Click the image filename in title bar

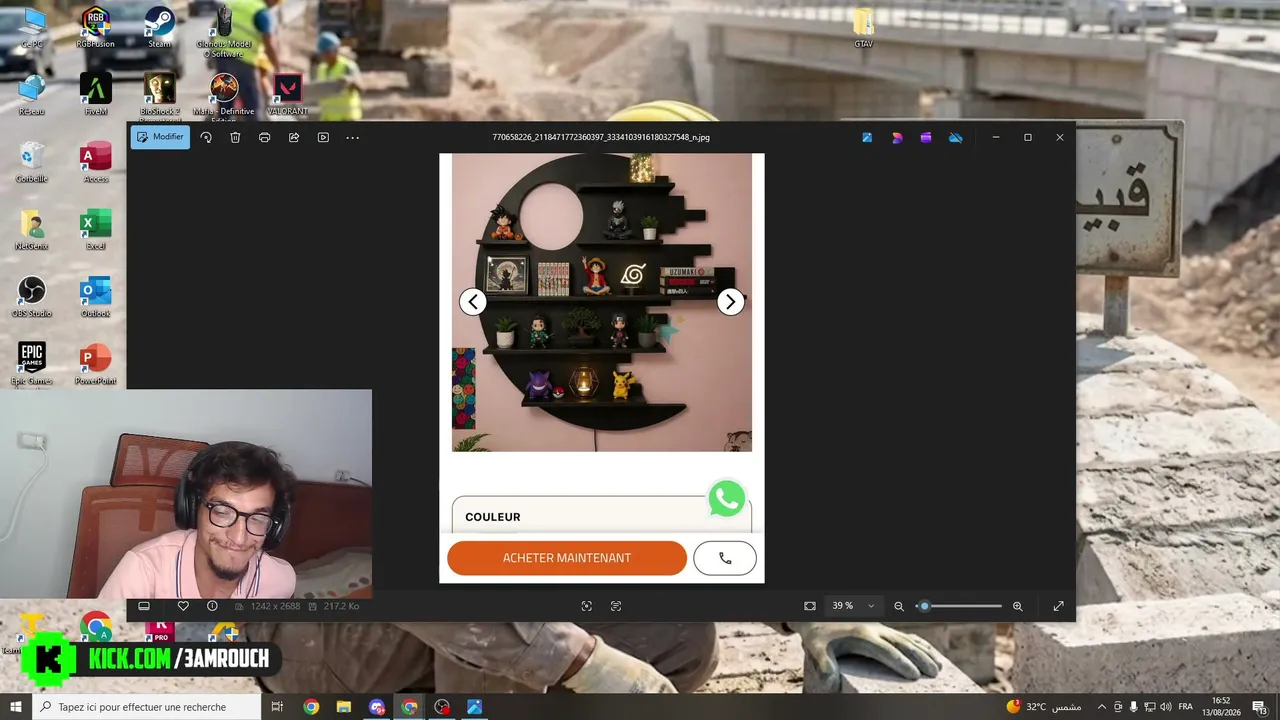point(601,137)
